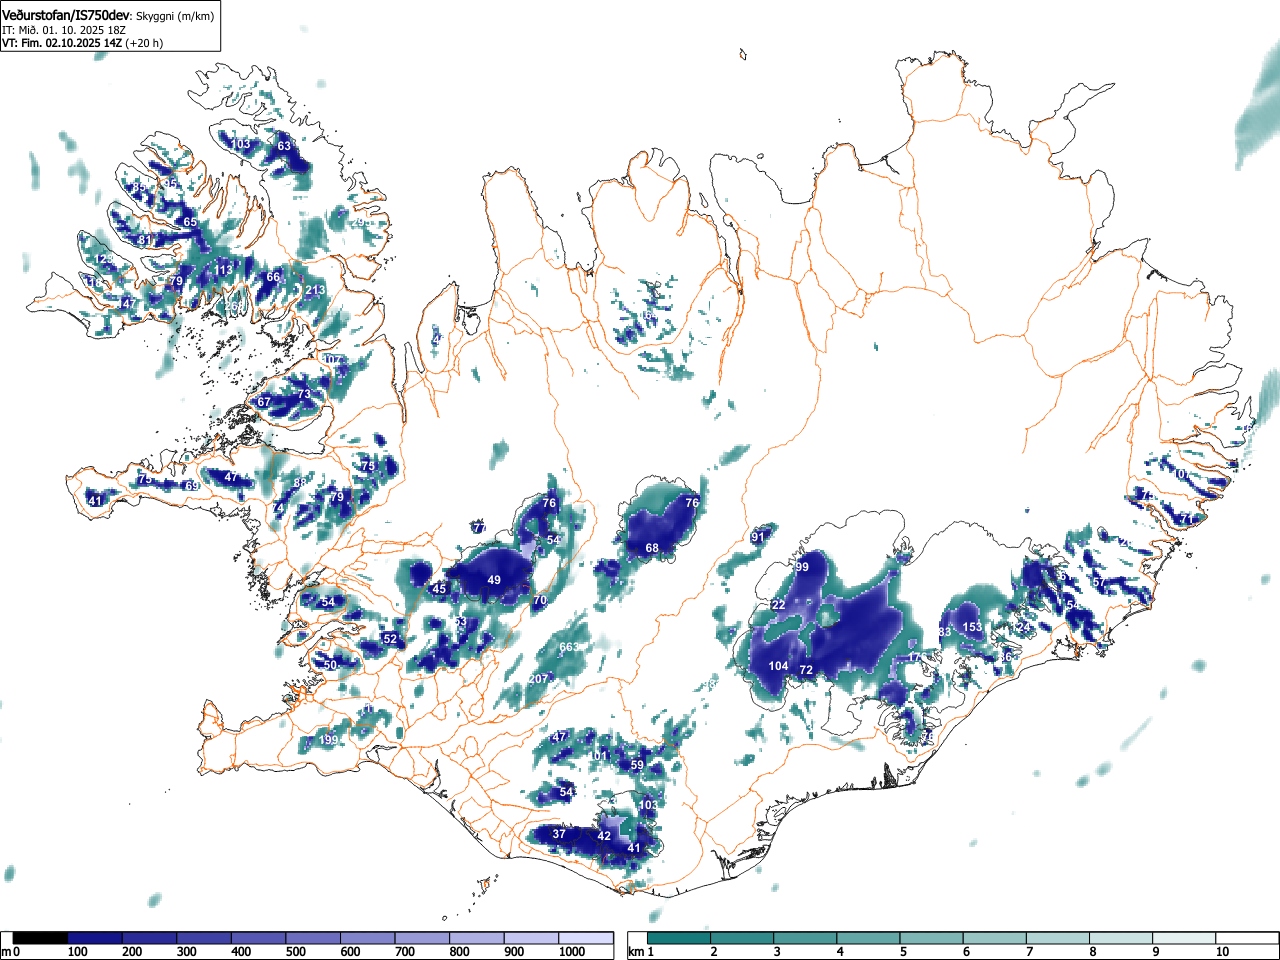Click the 22 visibility value on the map
Viewport: 1280px width, 960px height.
(778, 605)
